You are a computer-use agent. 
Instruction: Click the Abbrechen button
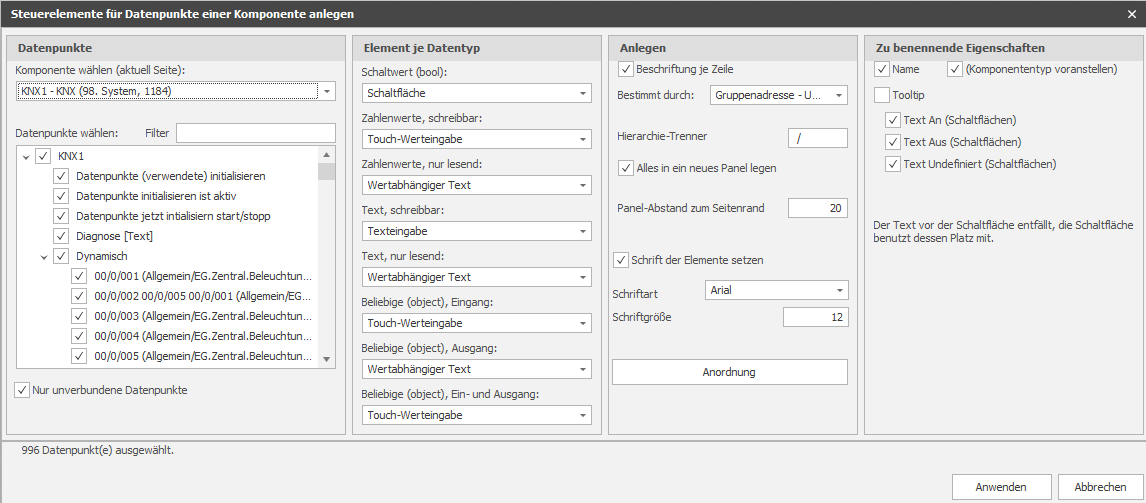click(1100, 487)
